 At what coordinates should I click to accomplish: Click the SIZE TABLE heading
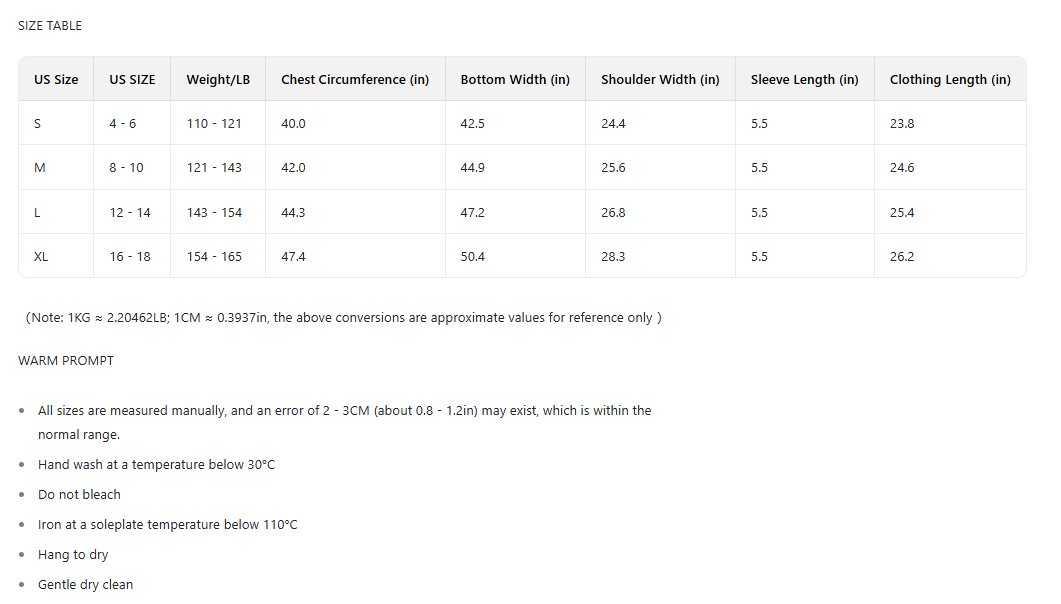pyautogui.click(x=50, y=26)
